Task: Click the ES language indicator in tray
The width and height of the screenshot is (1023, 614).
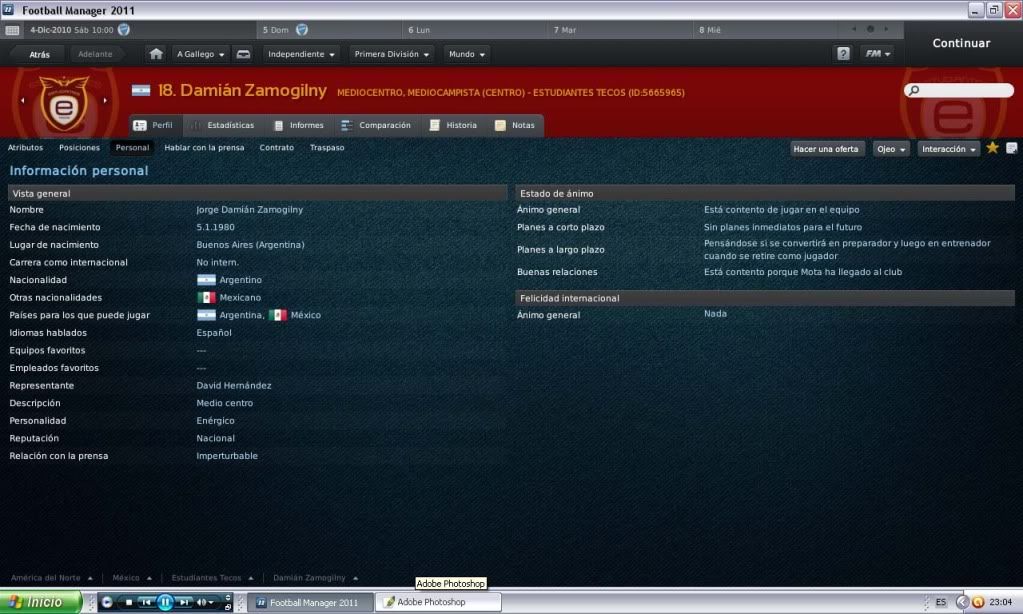Action: tap(940, 602)
